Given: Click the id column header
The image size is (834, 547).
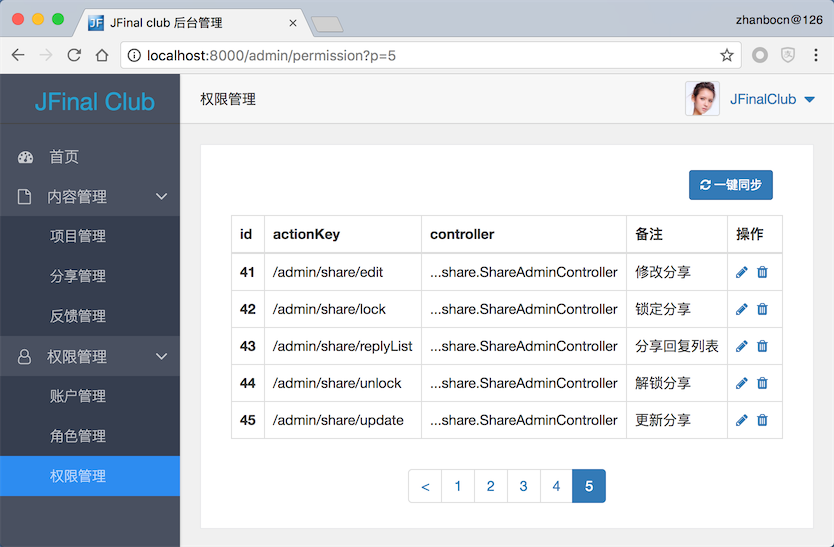Looking at the screenshot, I should (x=246, y=234).
